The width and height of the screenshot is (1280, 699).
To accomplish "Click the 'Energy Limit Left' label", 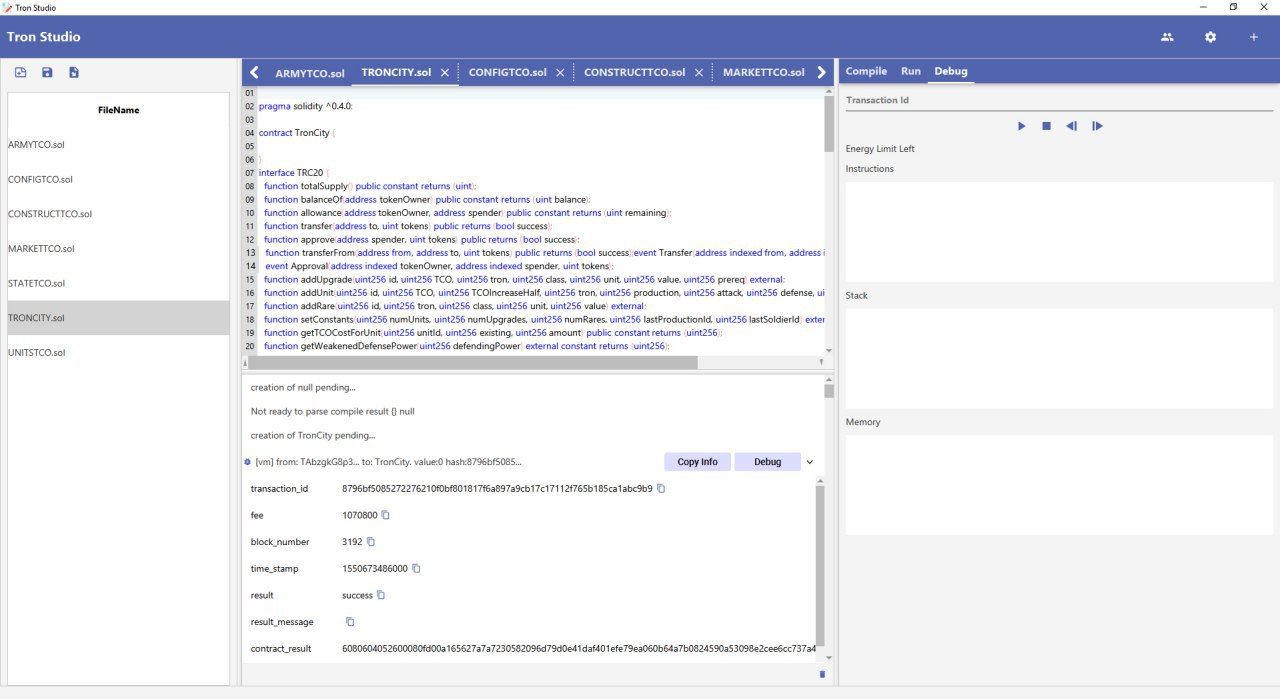I will [880, 149].
